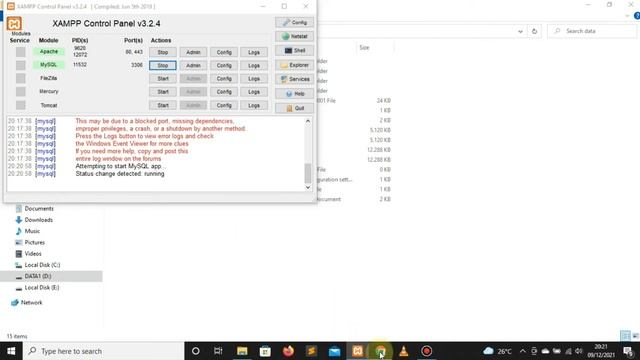Launch the Shell button
This screenshot has height=360, width=640.
294,51
